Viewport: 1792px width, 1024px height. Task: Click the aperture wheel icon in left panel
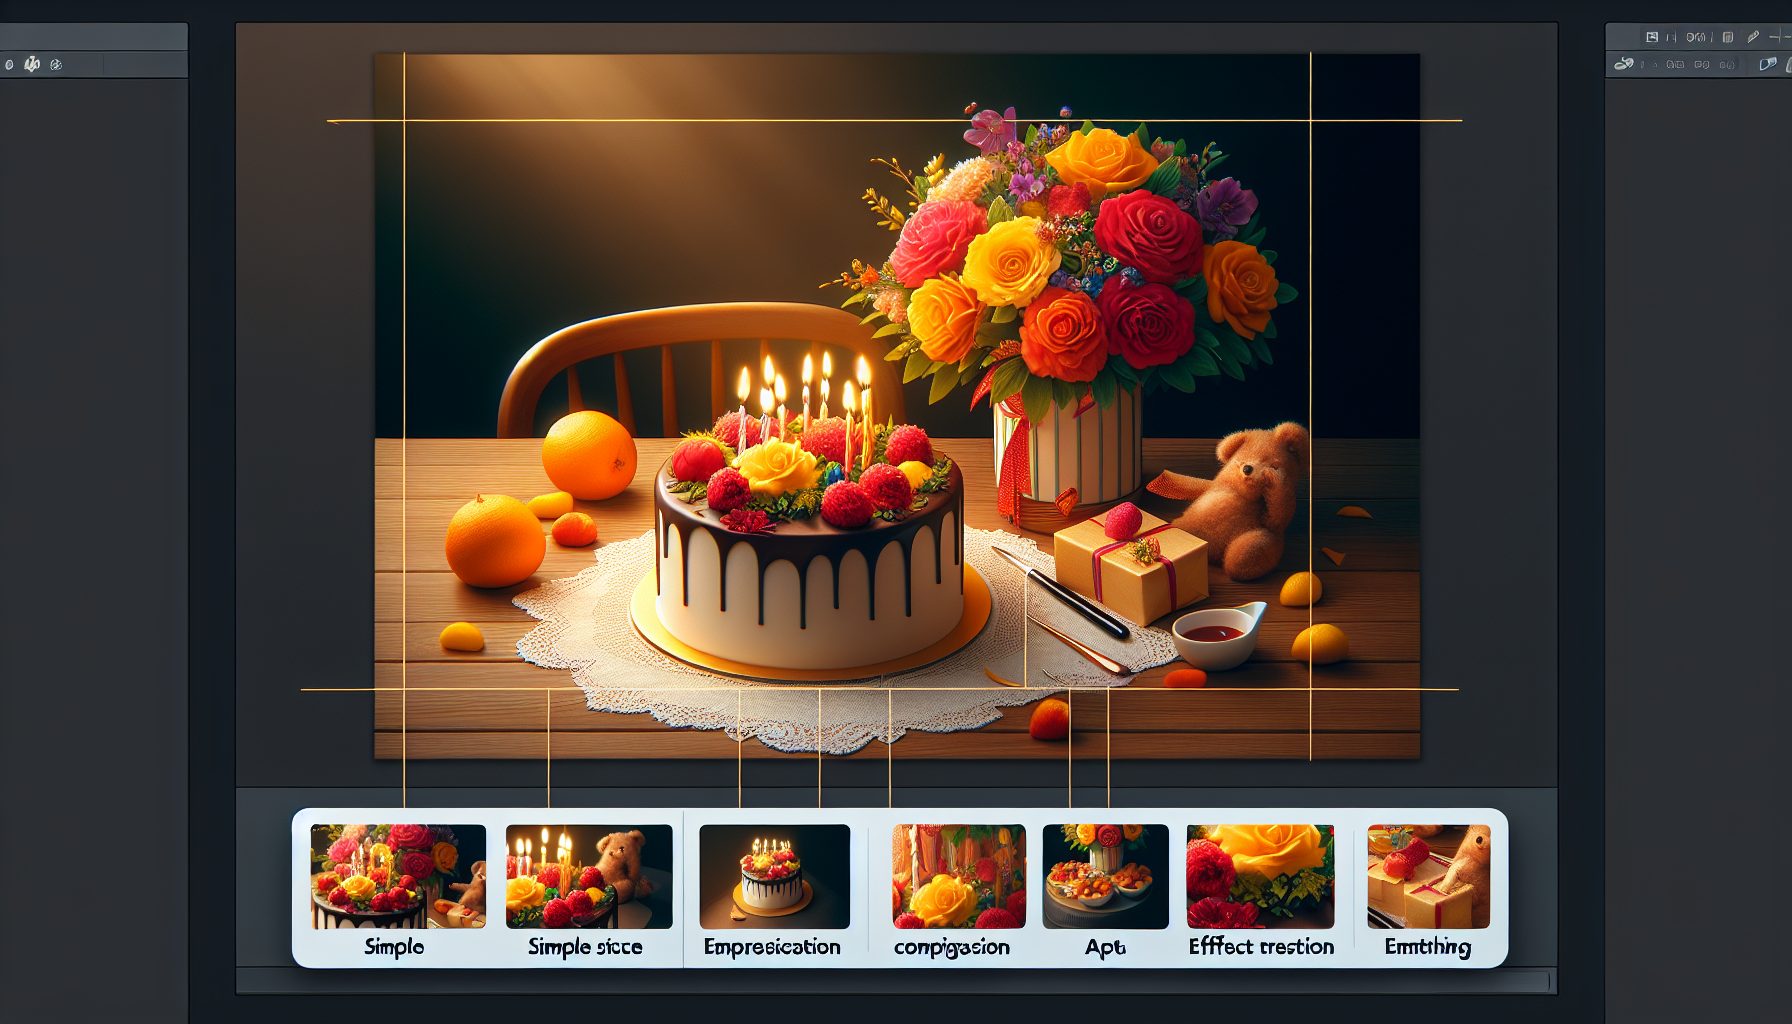(x=56, y=65)
